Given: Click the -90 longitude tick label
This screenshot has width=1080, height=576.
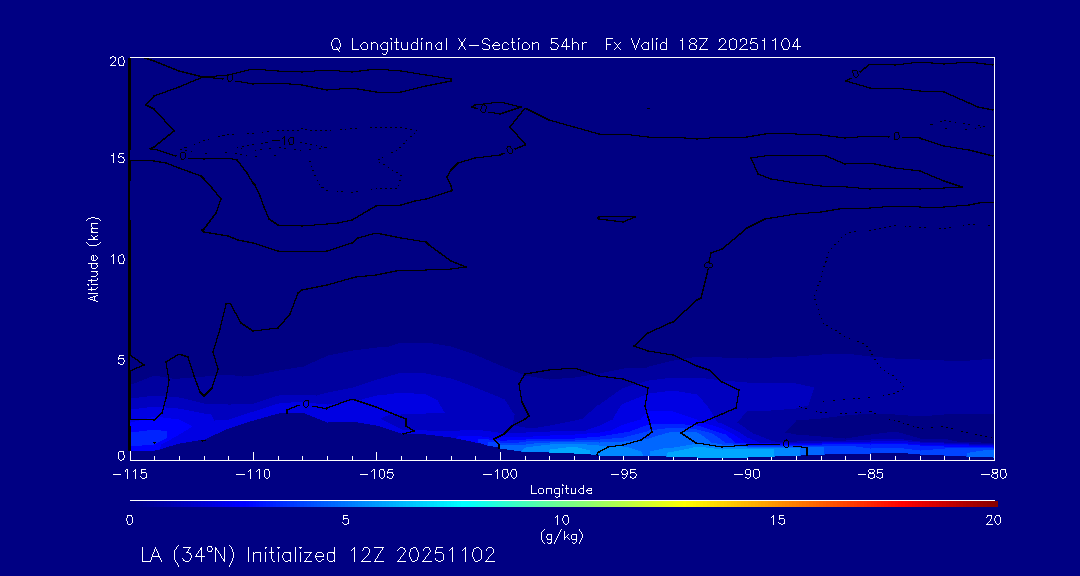Looking at the screenshot, I should pos(747,475).
